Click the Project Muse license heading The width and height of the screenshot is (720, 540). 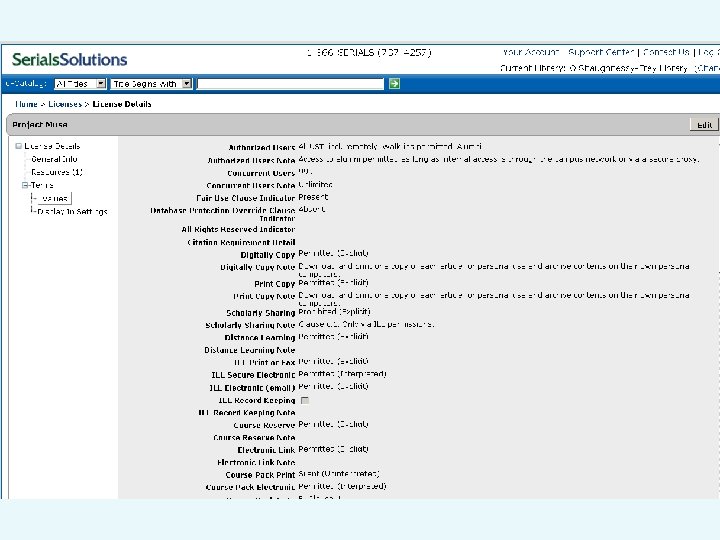pyautogui.click(x=40, y=124)
